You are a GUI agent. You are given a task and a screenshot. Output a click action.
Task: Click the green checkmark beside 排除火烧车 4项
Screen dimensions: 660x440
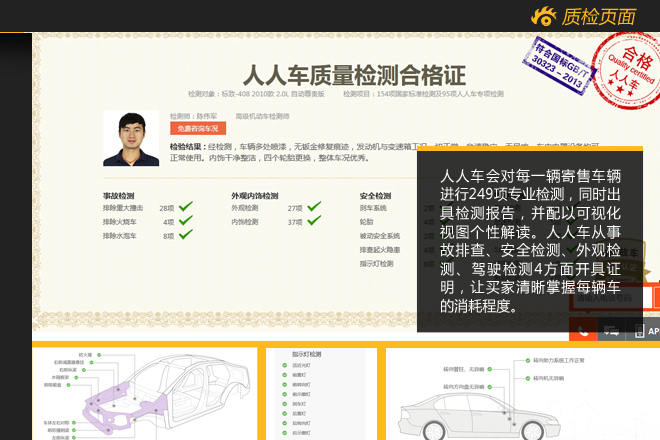coord(186,220)
